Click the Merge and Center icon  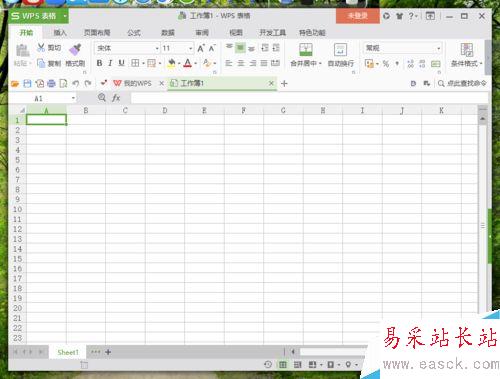pyautogui.click(x=306, y=49)
